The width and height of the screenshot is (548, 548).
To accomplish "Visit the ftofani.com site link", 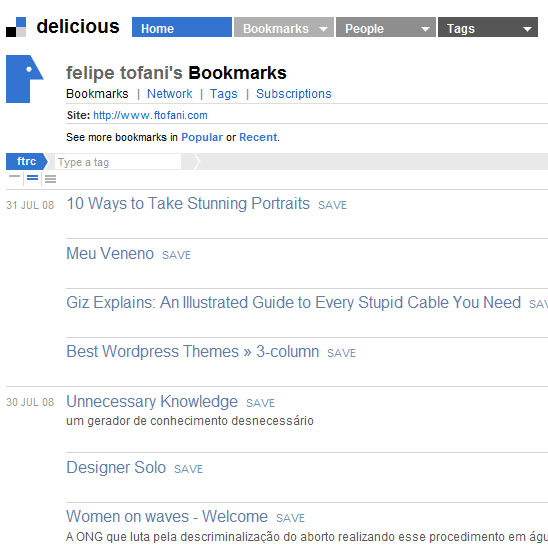I will 150,115.
